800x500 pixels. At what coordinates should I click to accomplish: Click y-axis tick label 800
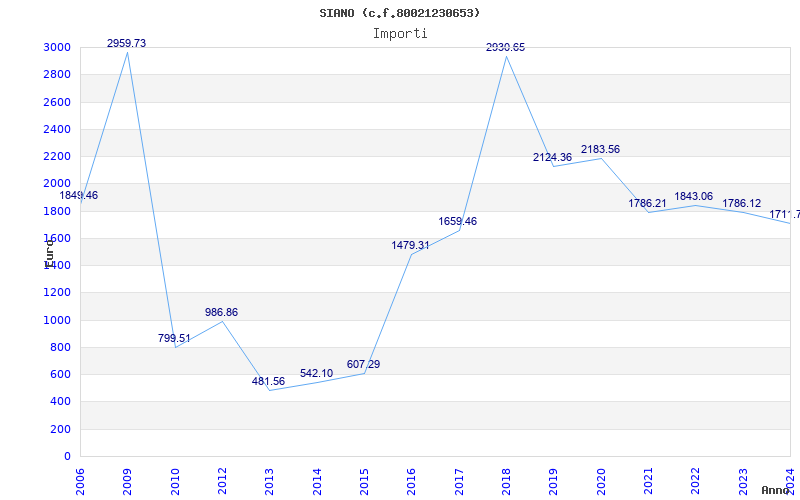(x=60, y=347)
